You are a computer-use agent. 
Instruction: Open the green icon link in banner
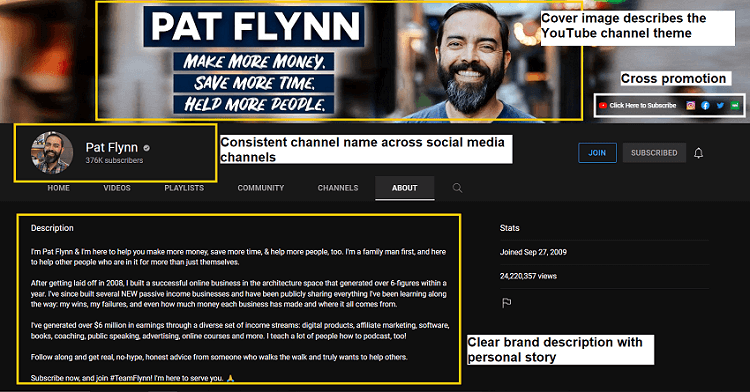click(735, 106)
